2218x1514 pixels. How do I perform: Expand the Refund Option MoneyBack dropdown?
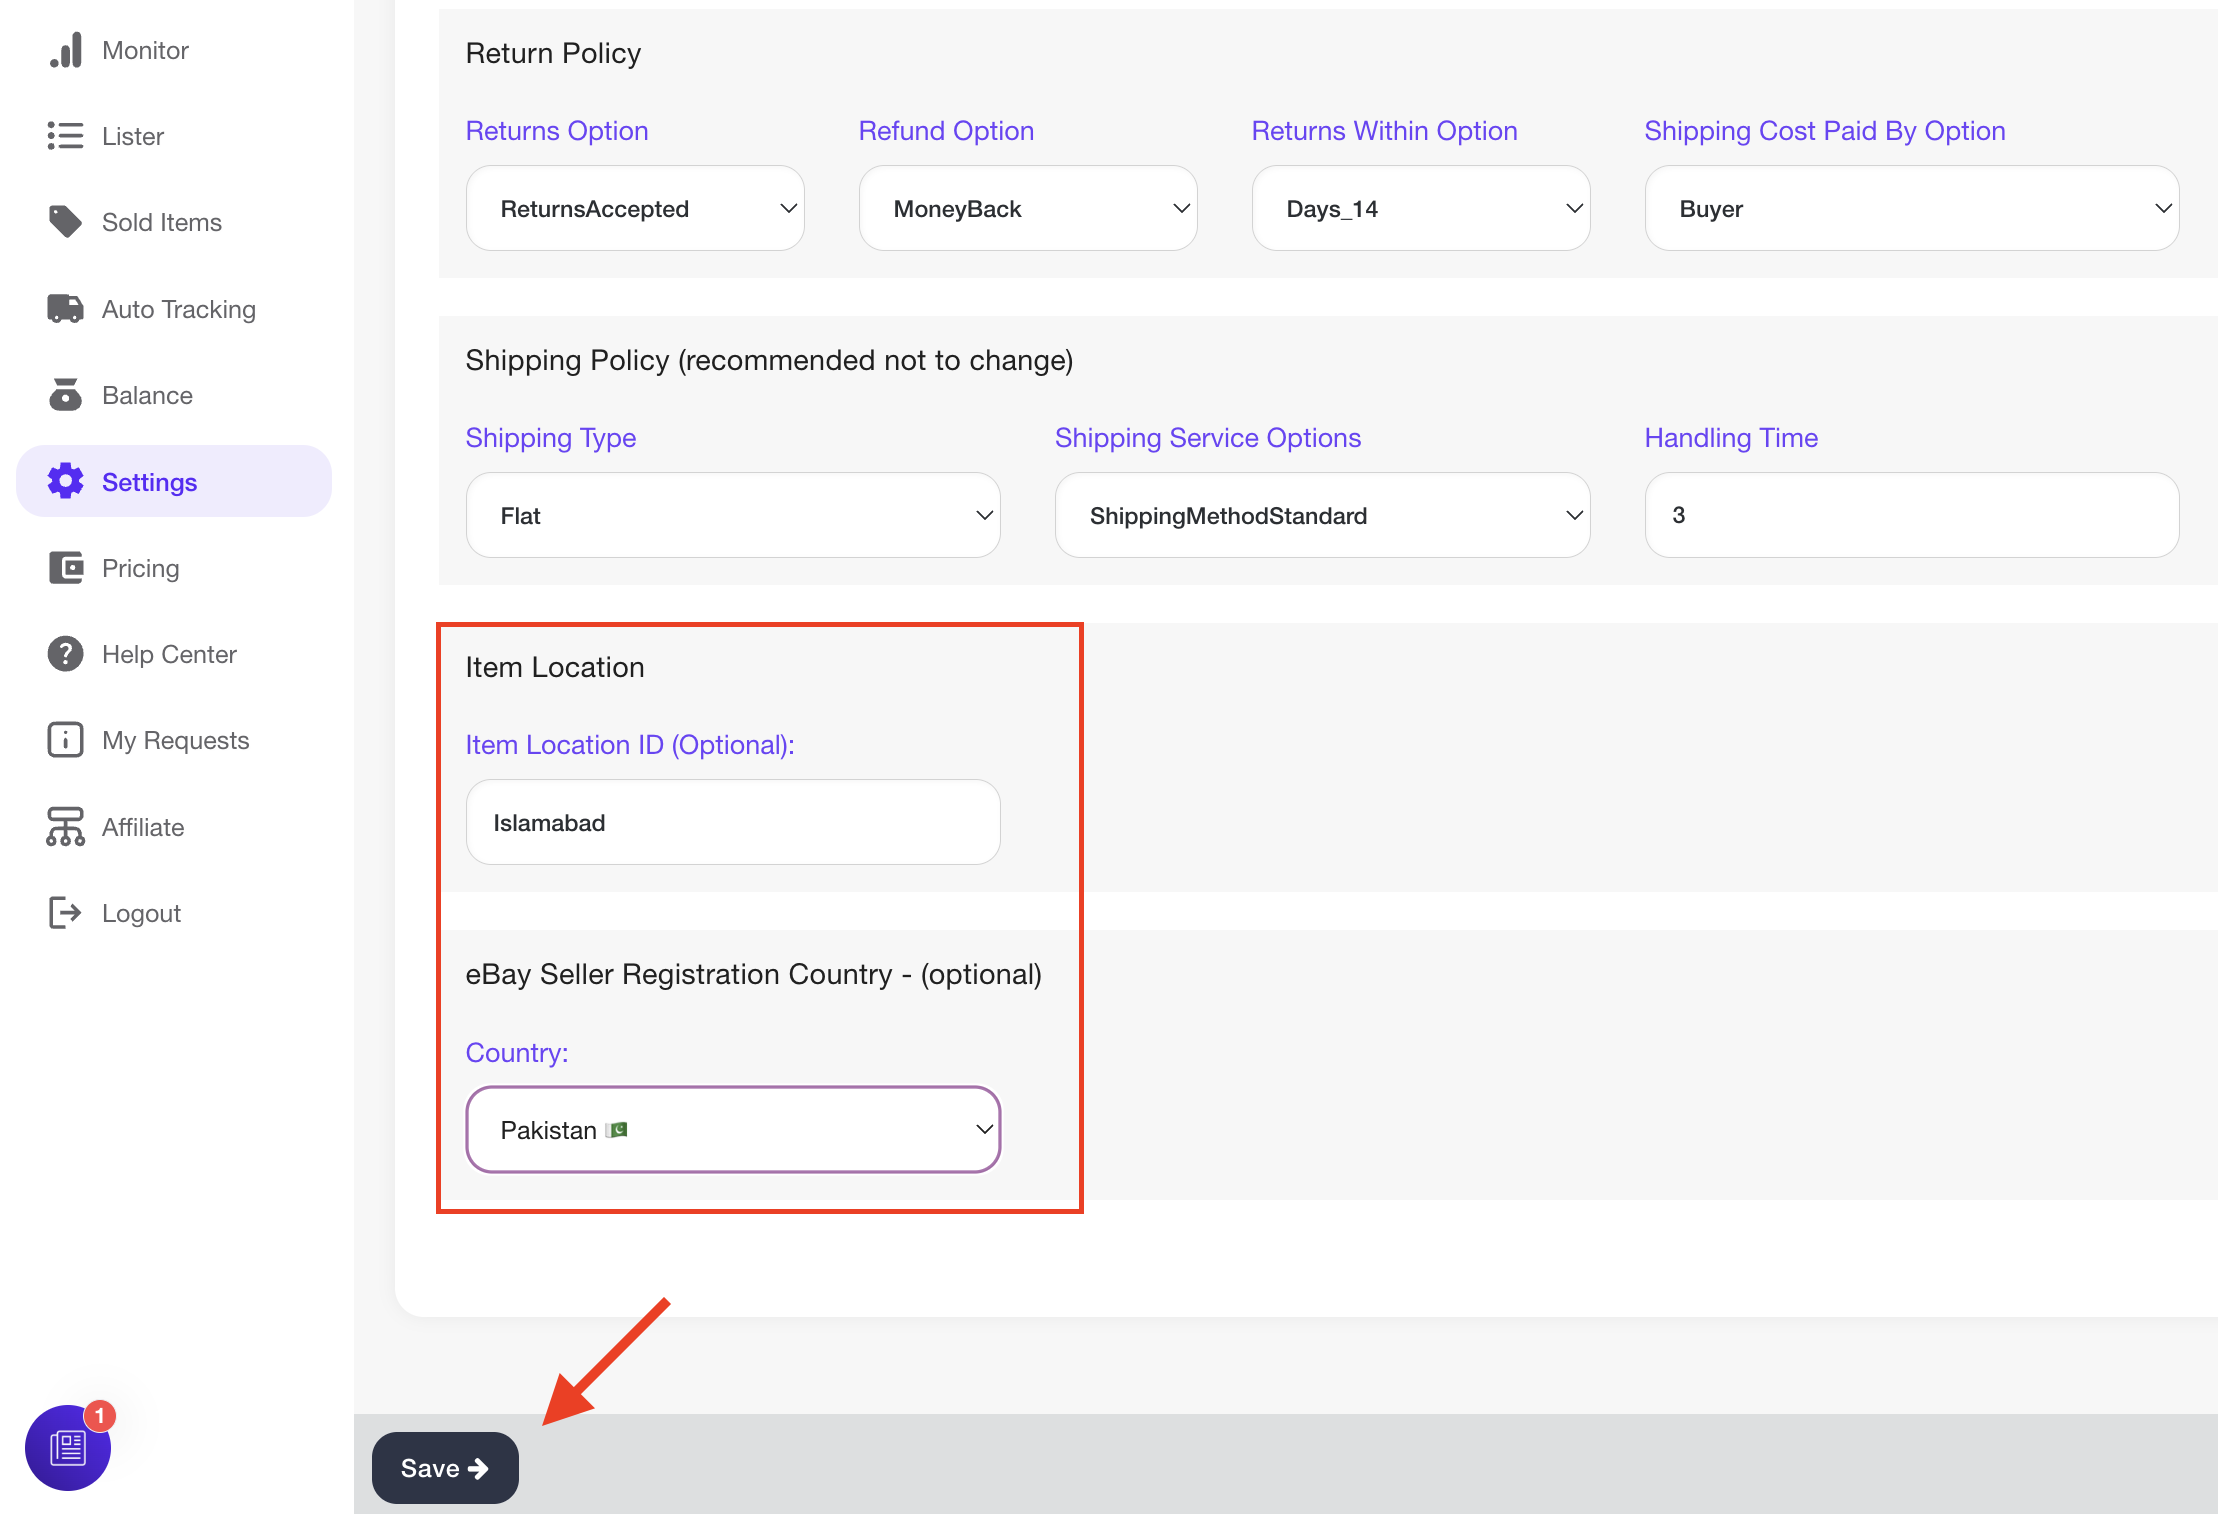click(x=1027, y=209)
